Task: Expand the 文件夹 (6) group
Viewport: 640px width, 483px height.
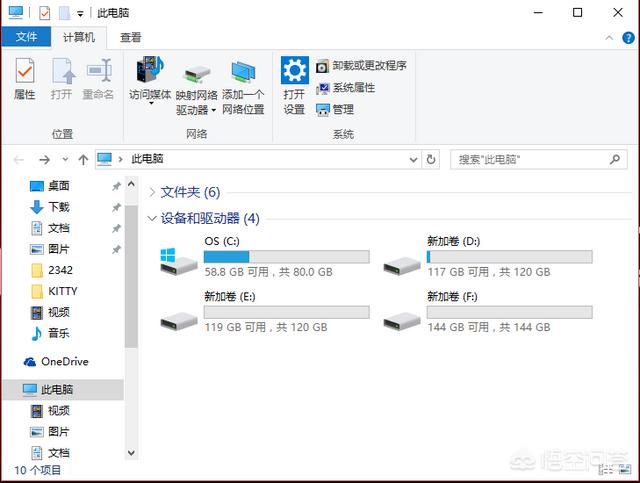Action: [x=152, y=192]
